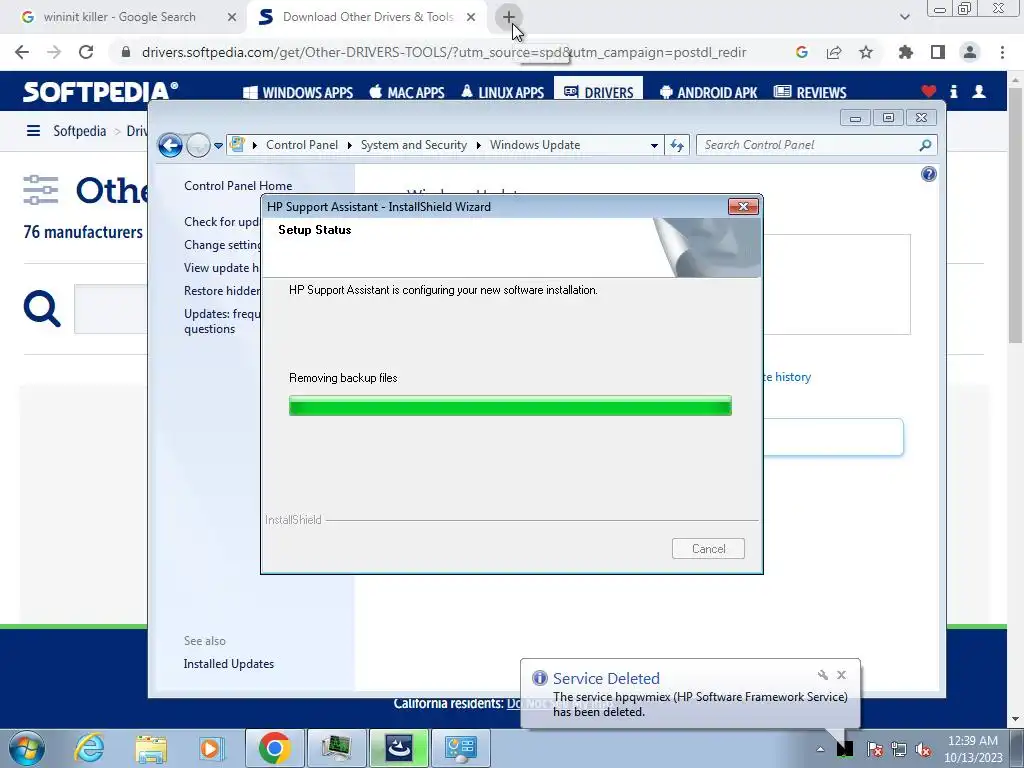Dismiss the Service Deleted notification
1024x768 pixels.
pos(841,675)
